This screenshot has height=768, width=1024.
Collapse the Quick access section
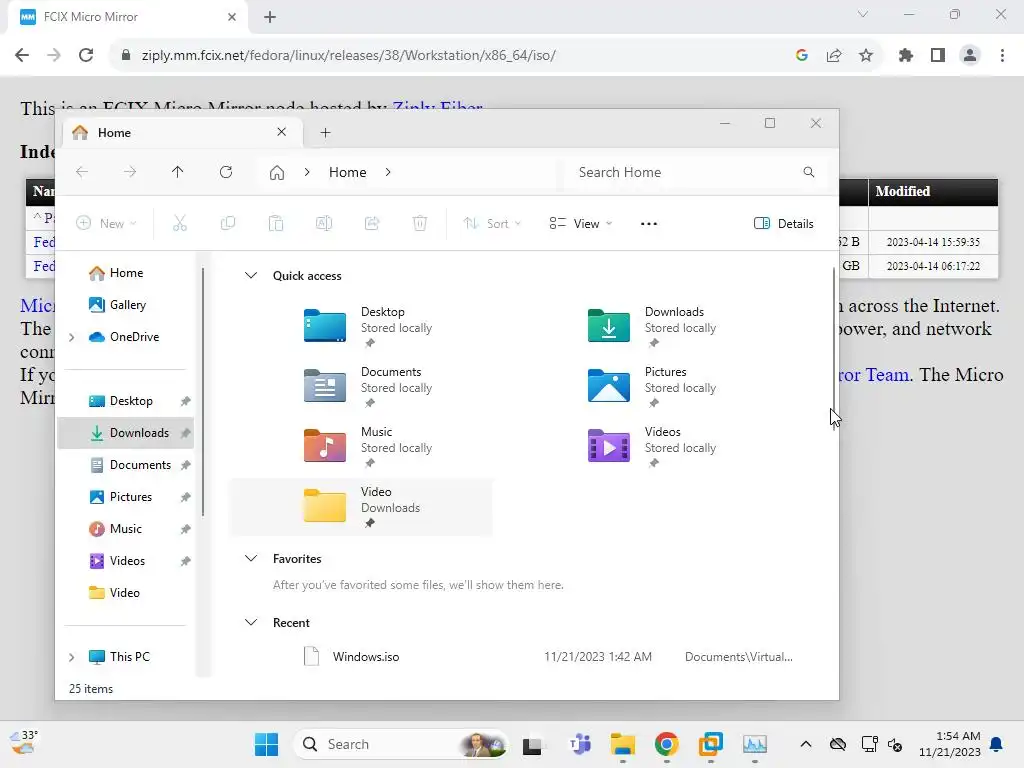point(251,276)
